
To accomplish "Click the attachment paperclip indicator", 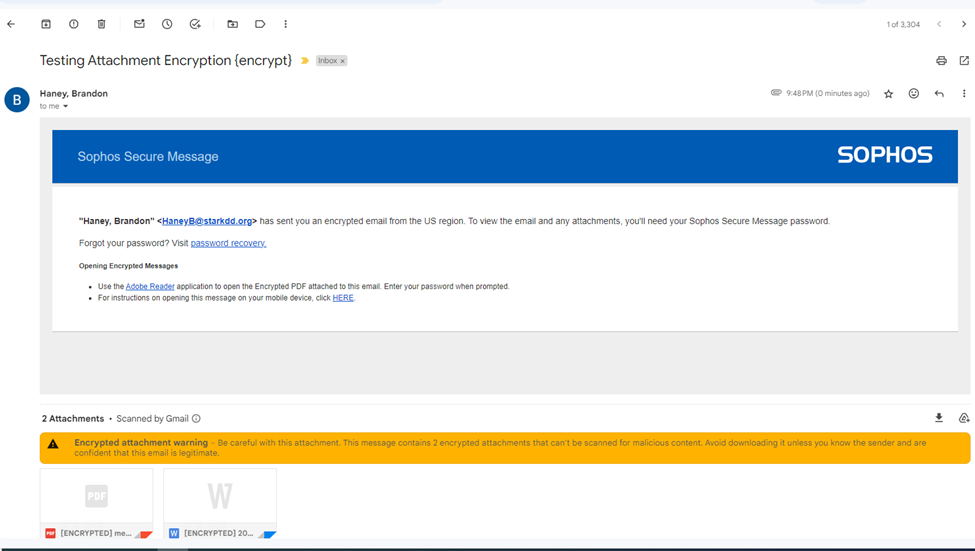I will coord(776,93).
